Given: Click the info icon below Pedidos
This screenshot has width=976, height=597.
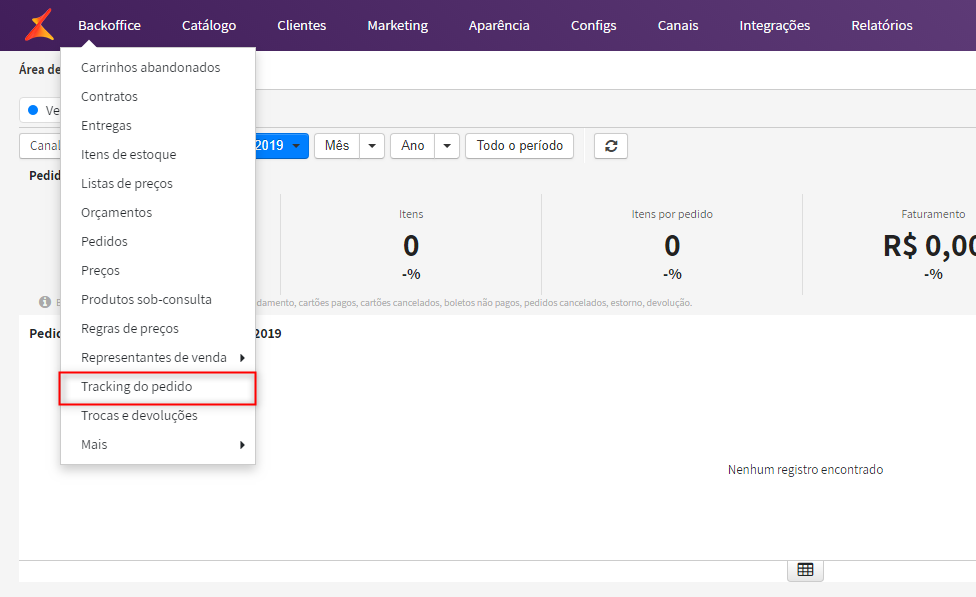Looking at the screenshot, I should tap(45, 302).
